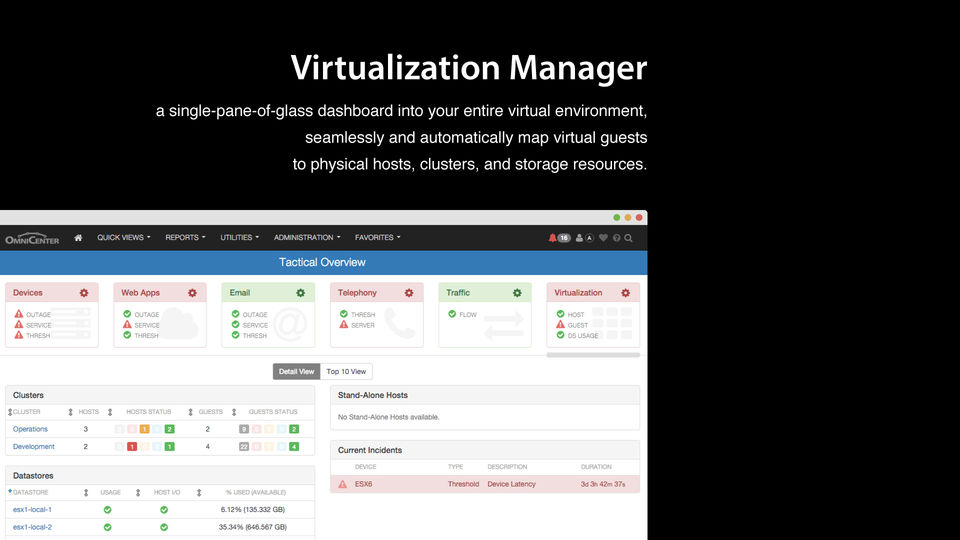Click scrollbar under Virtualization card
Viewport: 960px width, 540px height.
pos(593,354)
